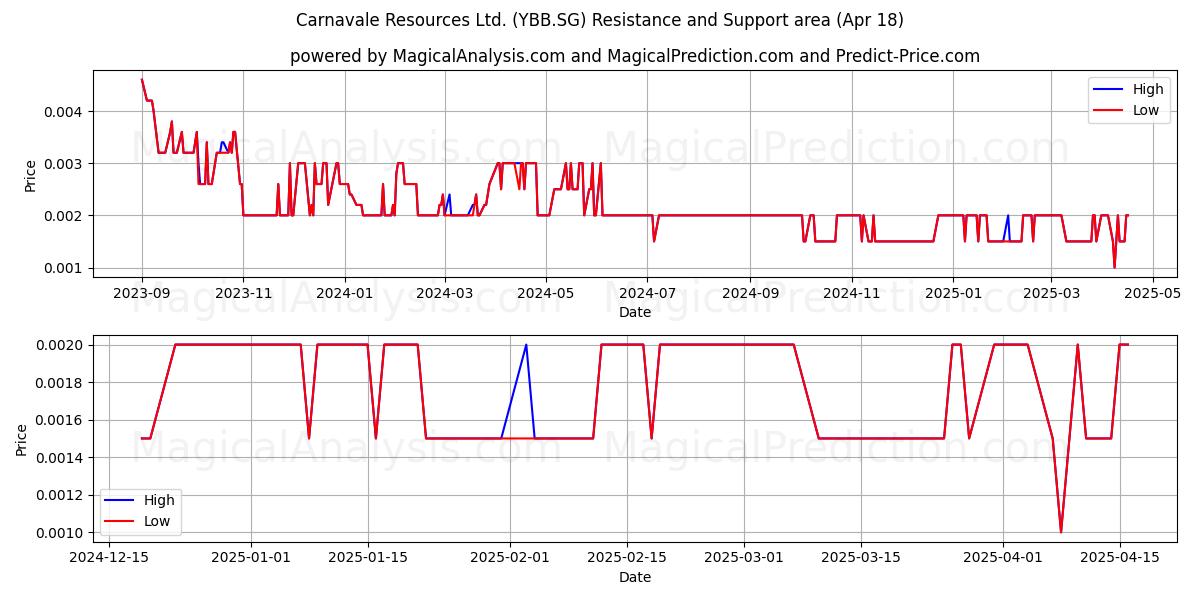
Task: Click the 2024-07 x-axis label
Action: tap(647, 293)
